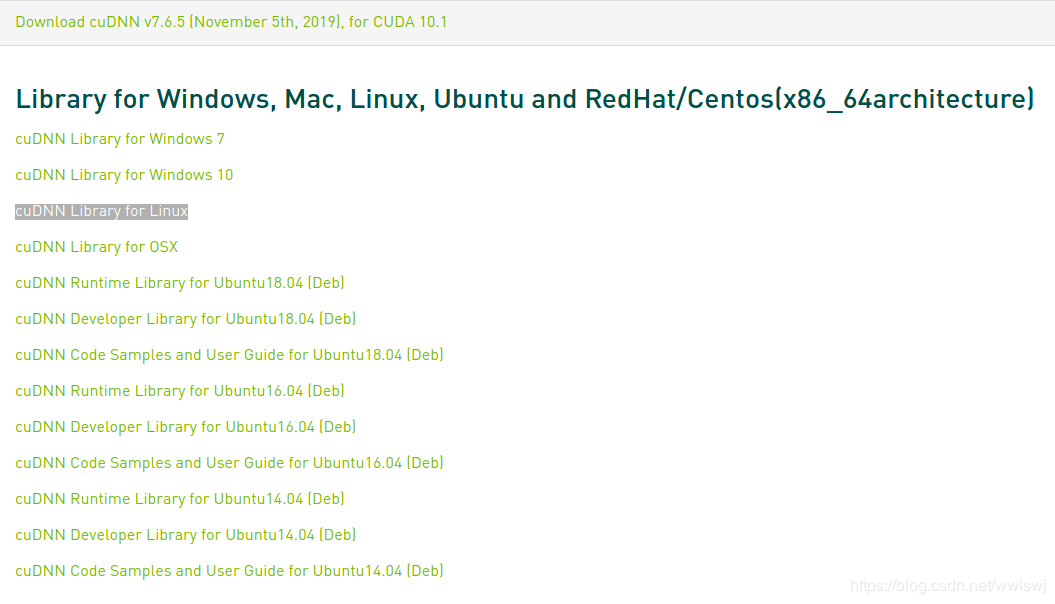Download cuDNN Runtime Library for Ubuntu18.04 Deb

(180, 283)
